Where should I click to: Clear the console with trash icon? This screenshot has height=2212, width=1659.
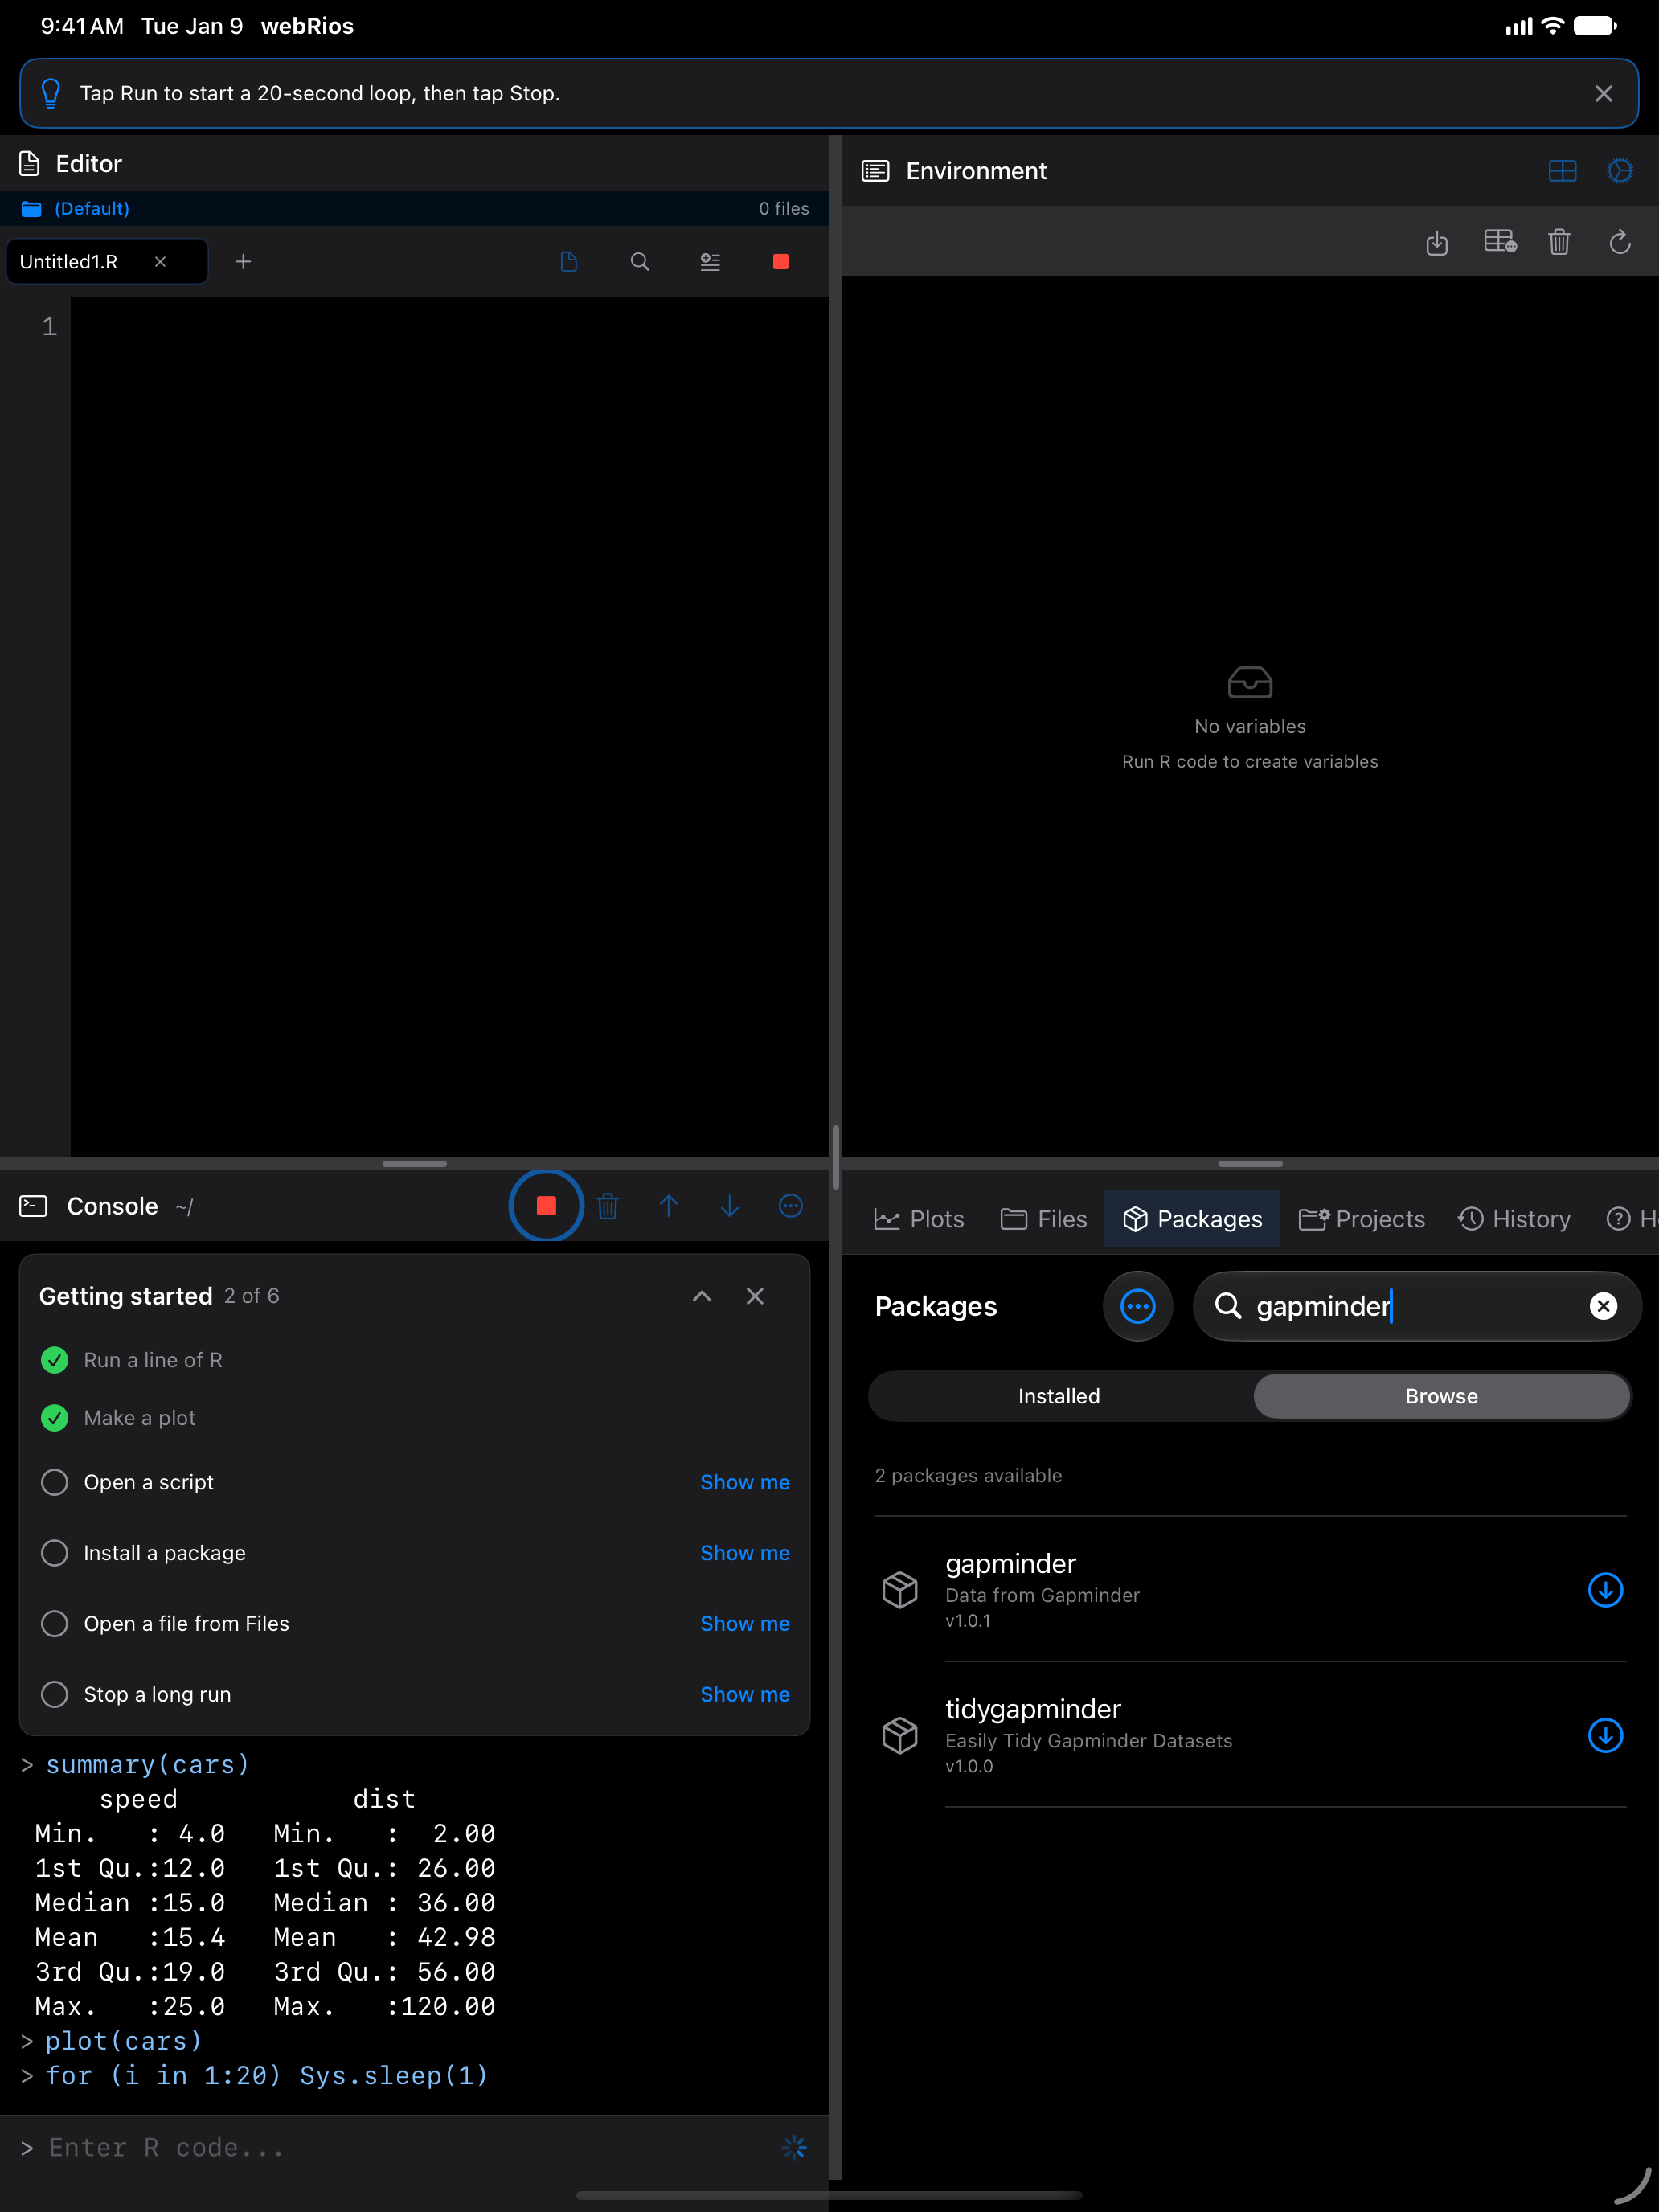pos(608,1206)
